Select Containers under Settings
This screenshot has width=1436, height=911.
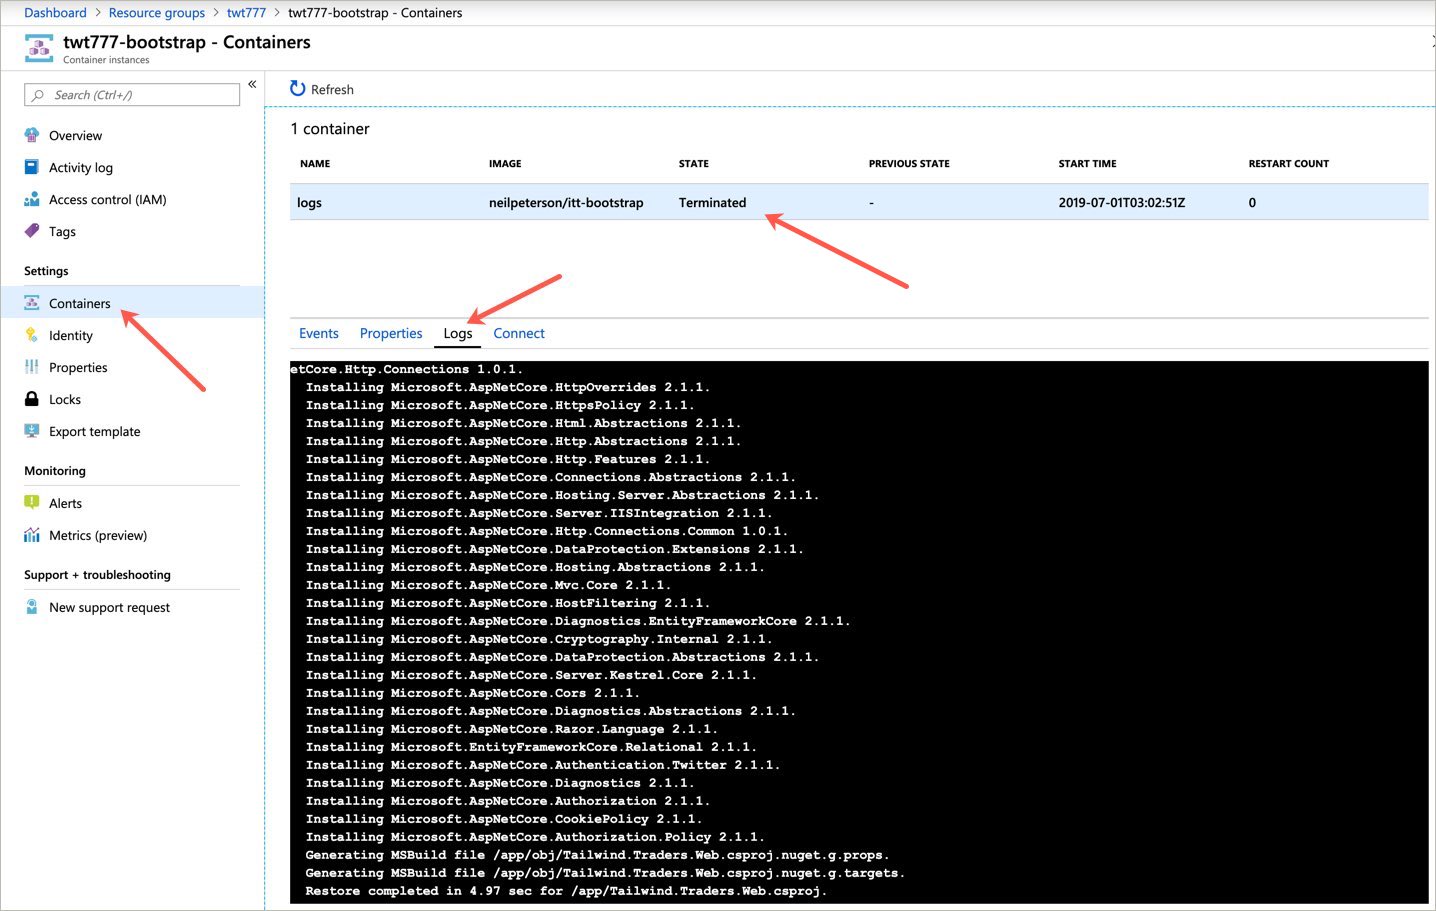point(80,304)
